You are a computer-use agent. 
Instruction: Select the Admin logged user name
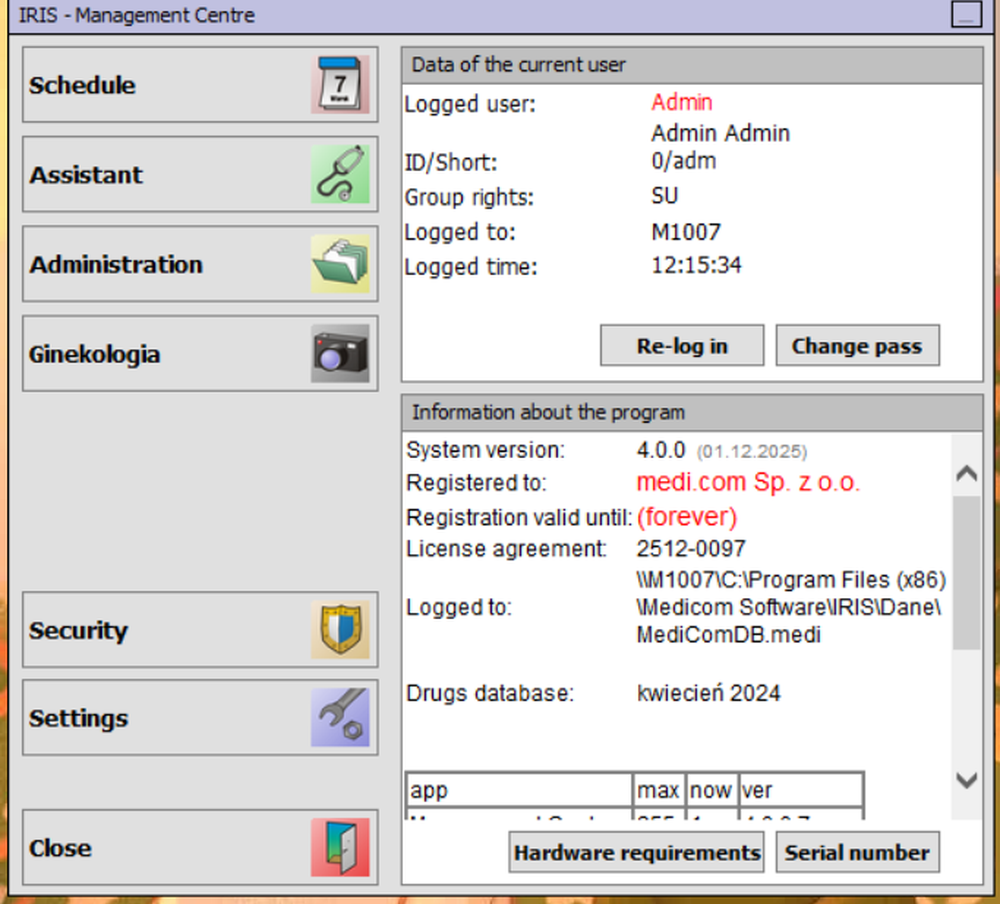point(681,102)
